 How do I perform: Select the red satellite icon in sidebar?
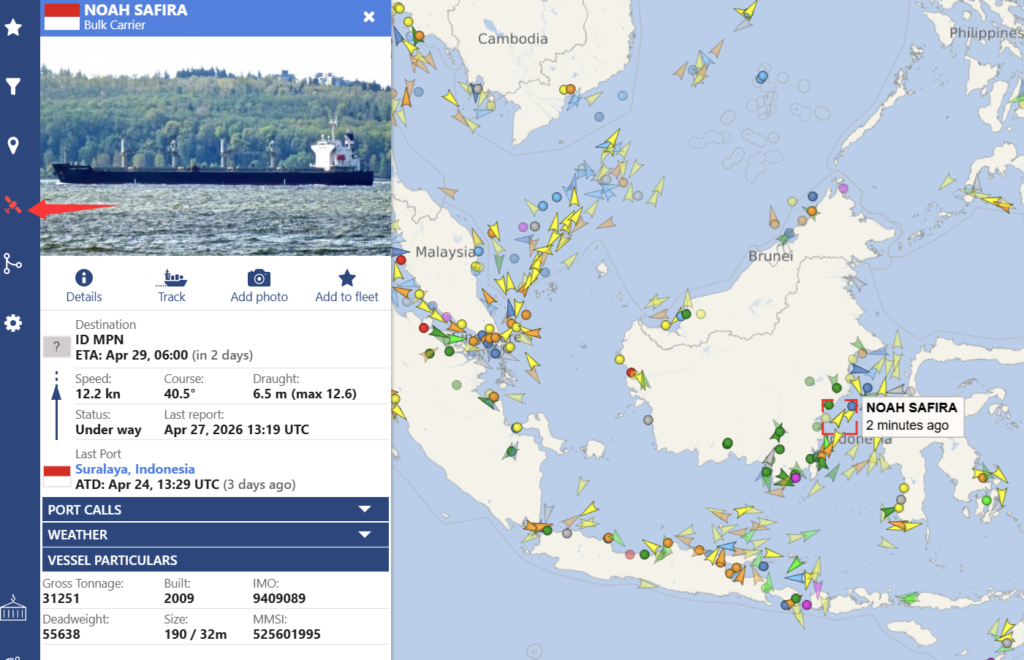coord(13,206)
